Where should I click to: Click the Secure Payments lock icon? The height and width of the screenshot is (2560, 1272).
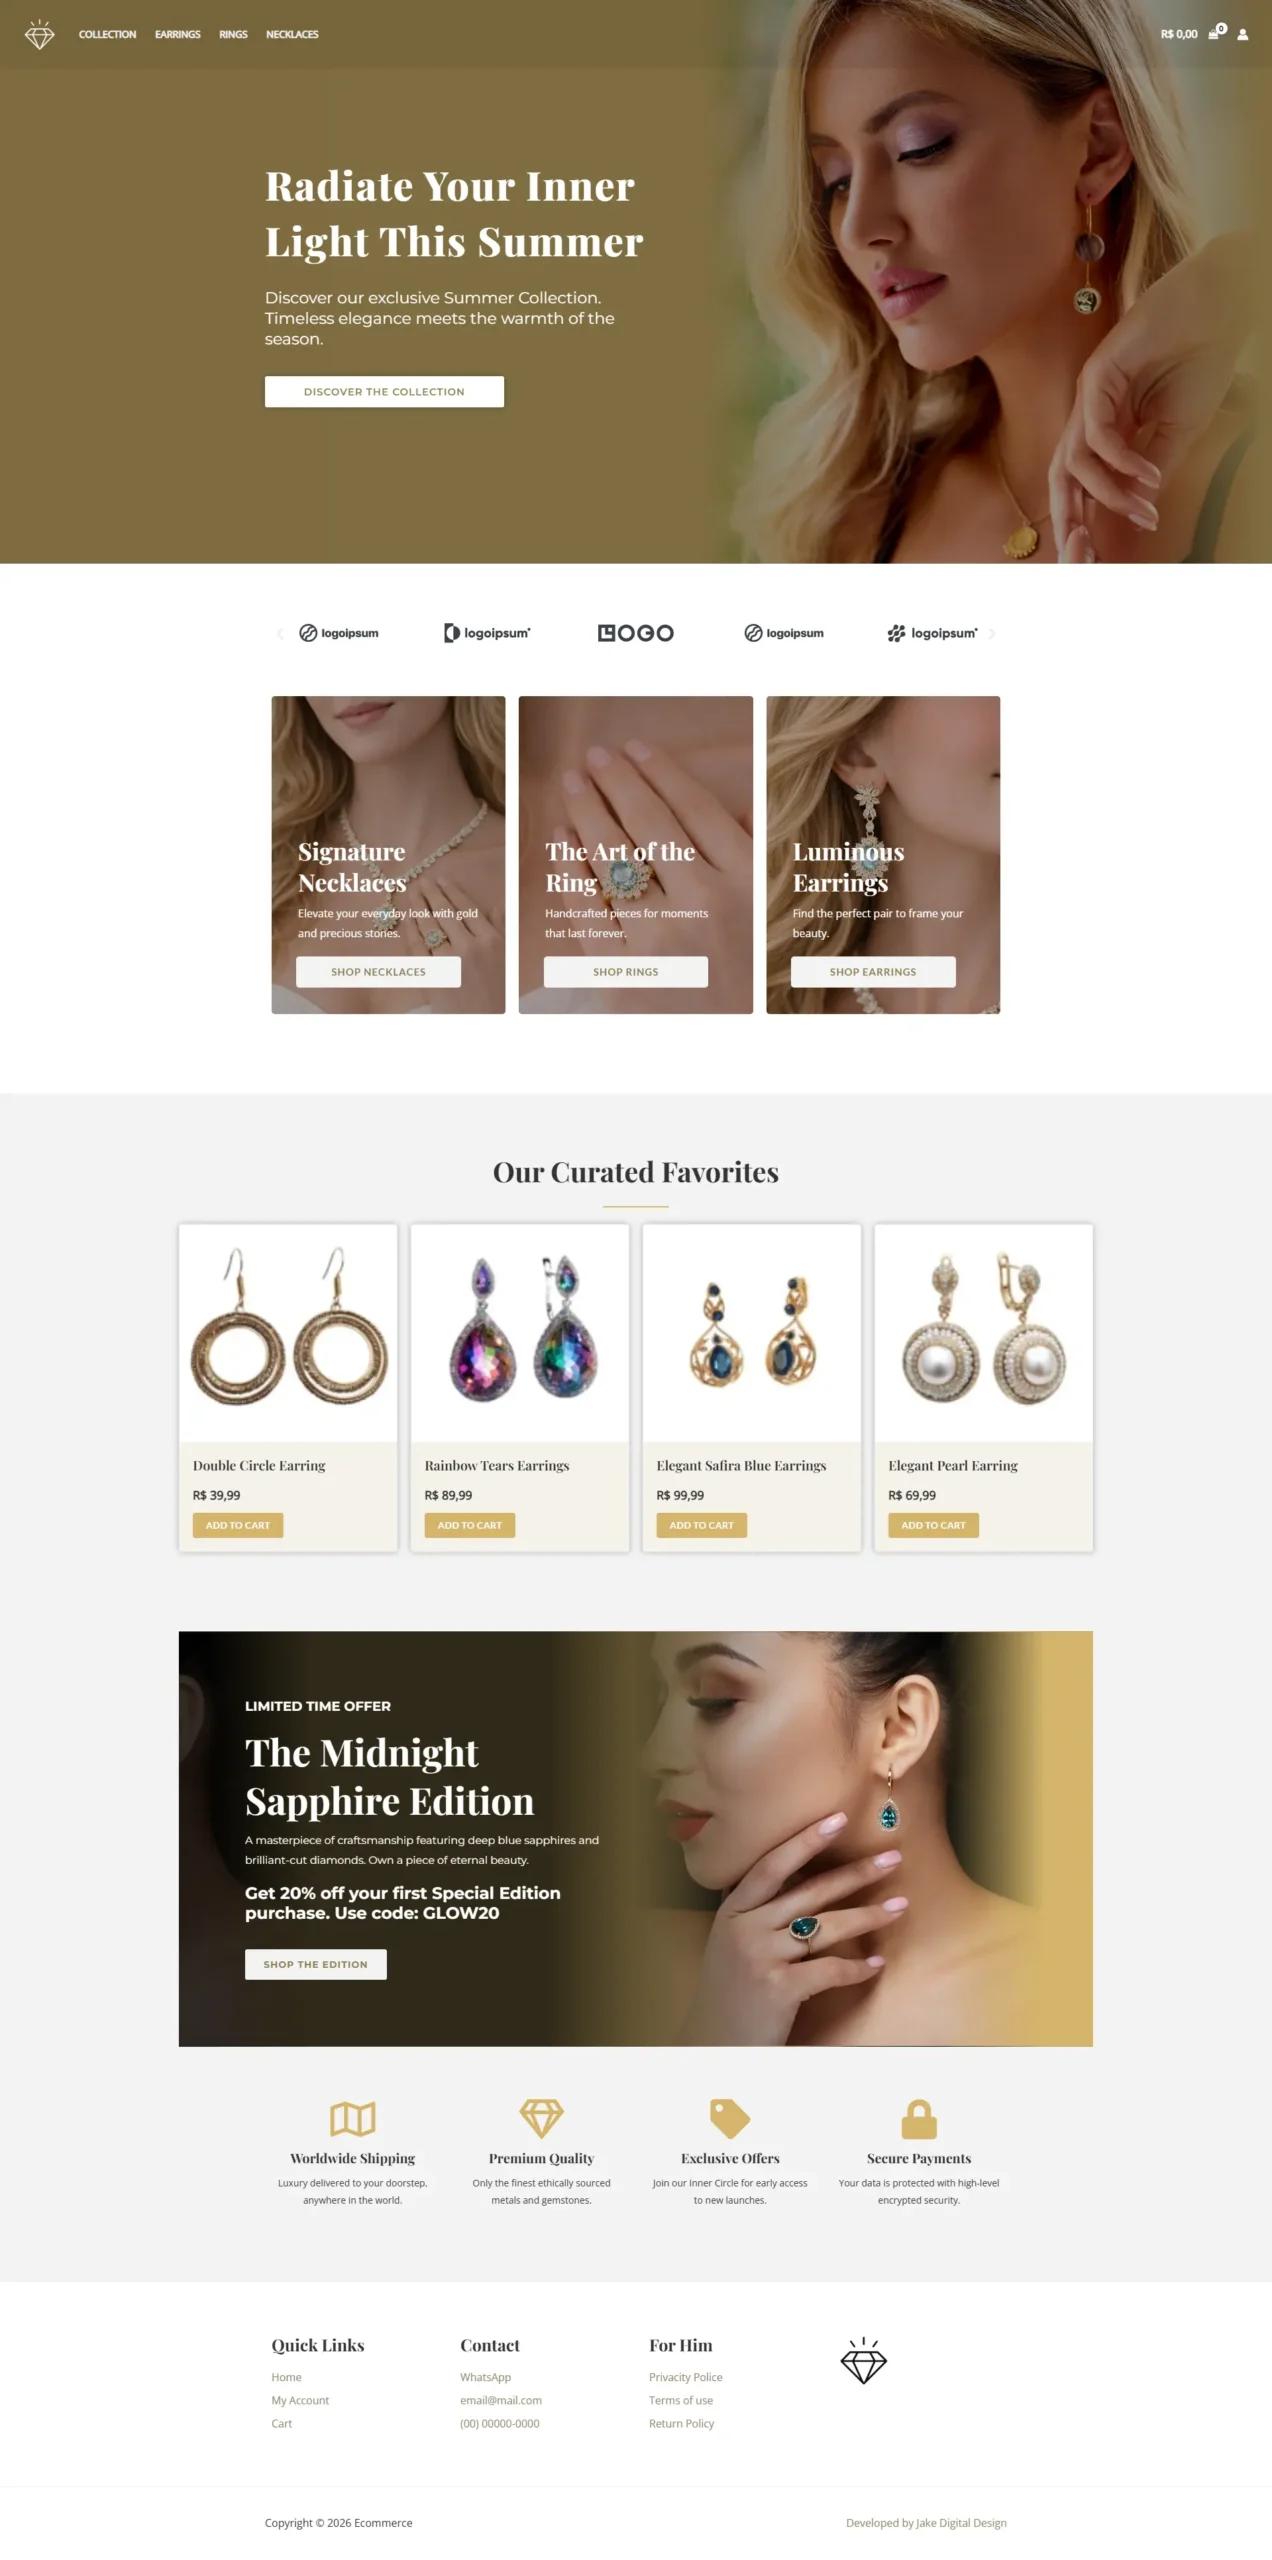tap(919, 2118)
